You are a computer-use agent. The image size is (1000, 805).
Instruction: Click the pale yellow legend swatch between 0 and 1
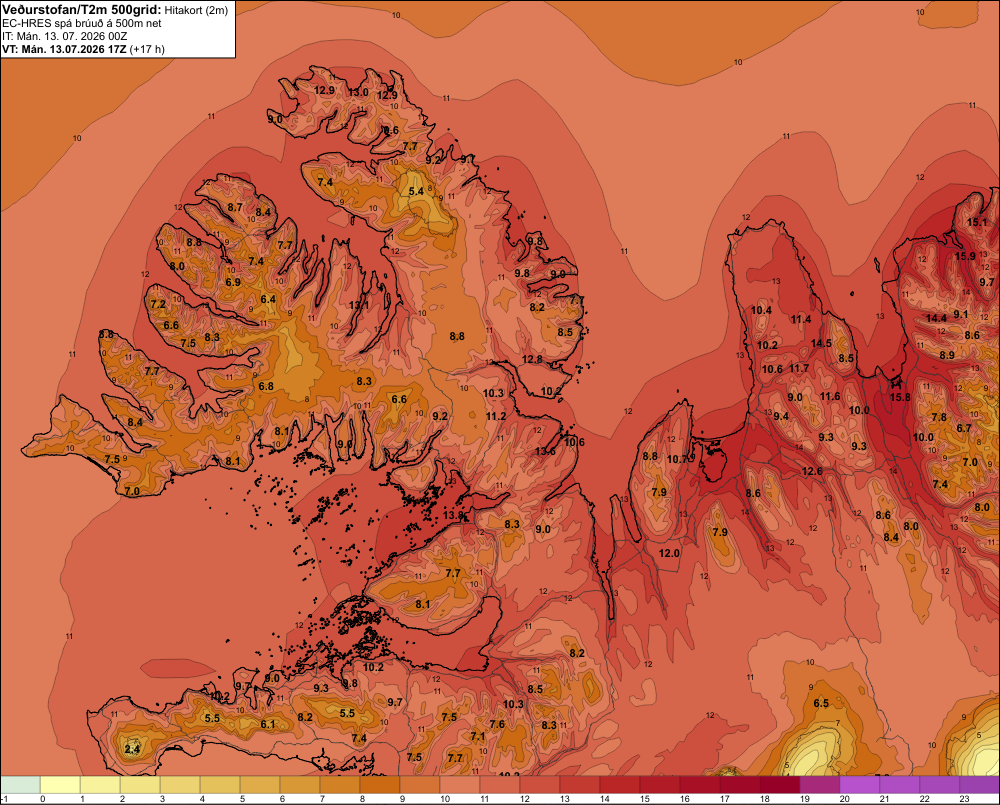[x=60, y=785]
